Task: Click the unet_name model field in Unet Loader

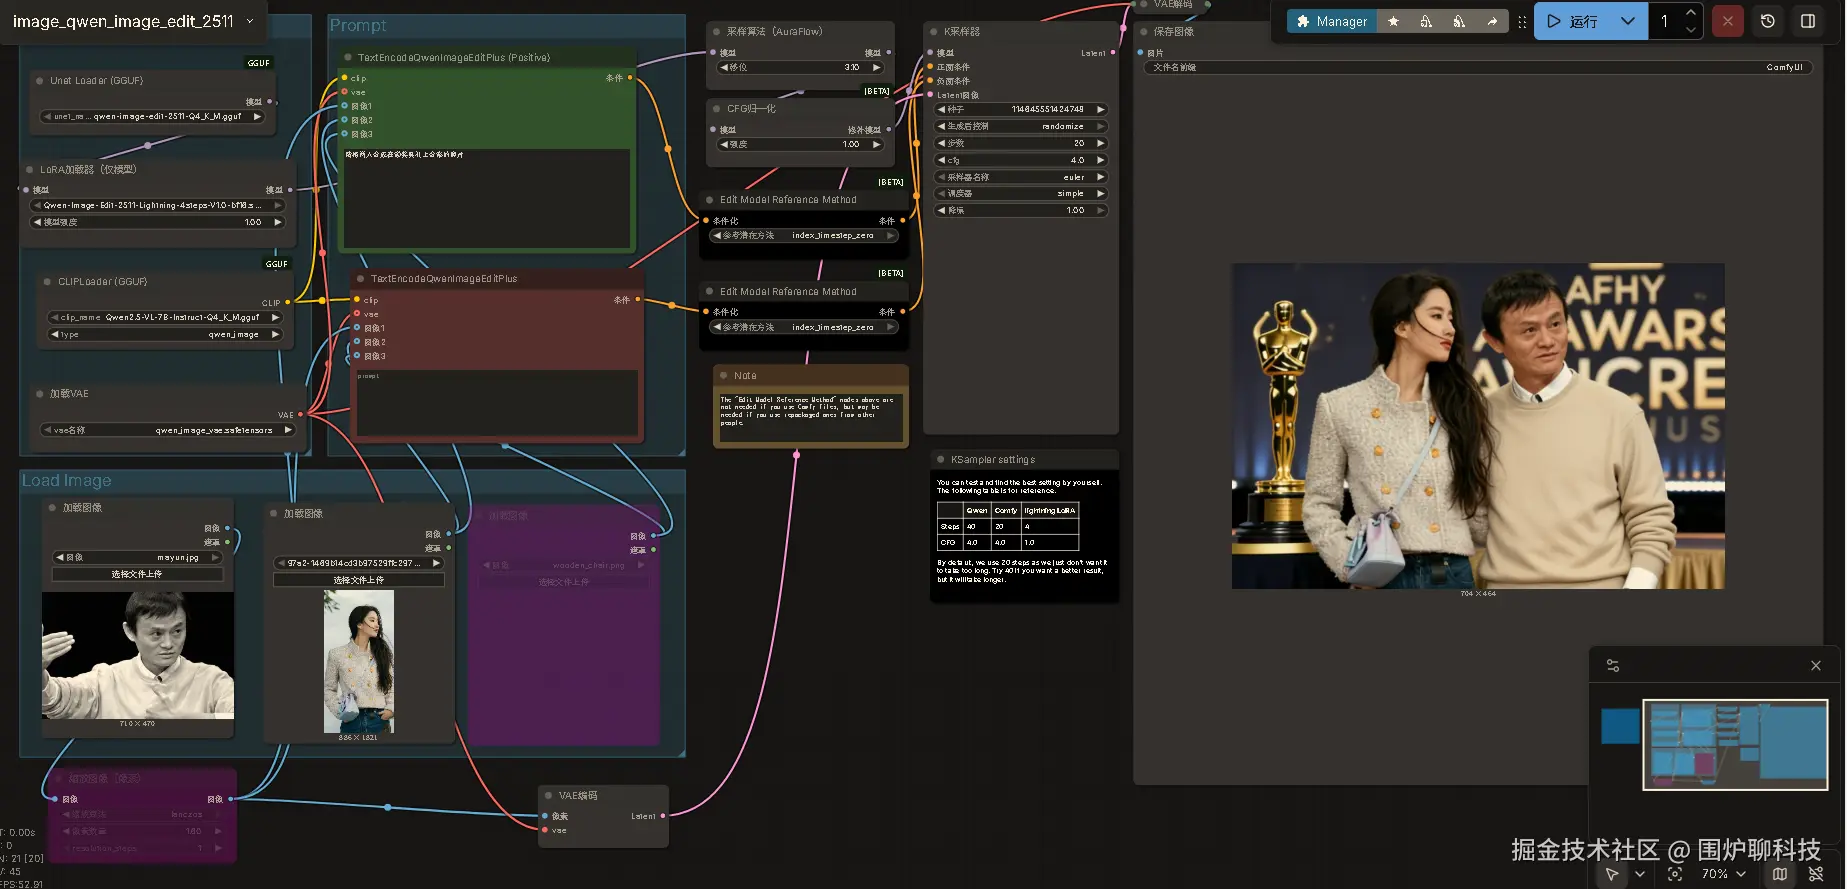Action: [152, 117]
